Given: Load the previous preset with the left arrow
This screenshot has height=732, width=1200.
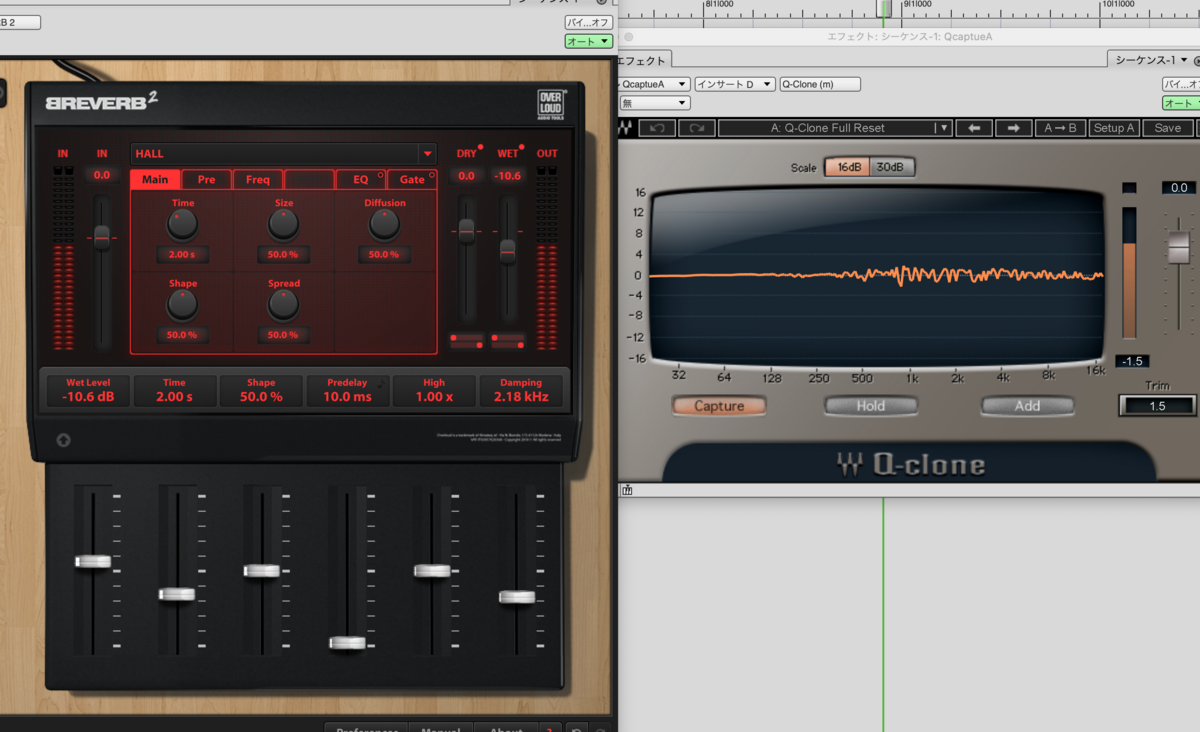Looking at the screenshot, I should 973,128.
